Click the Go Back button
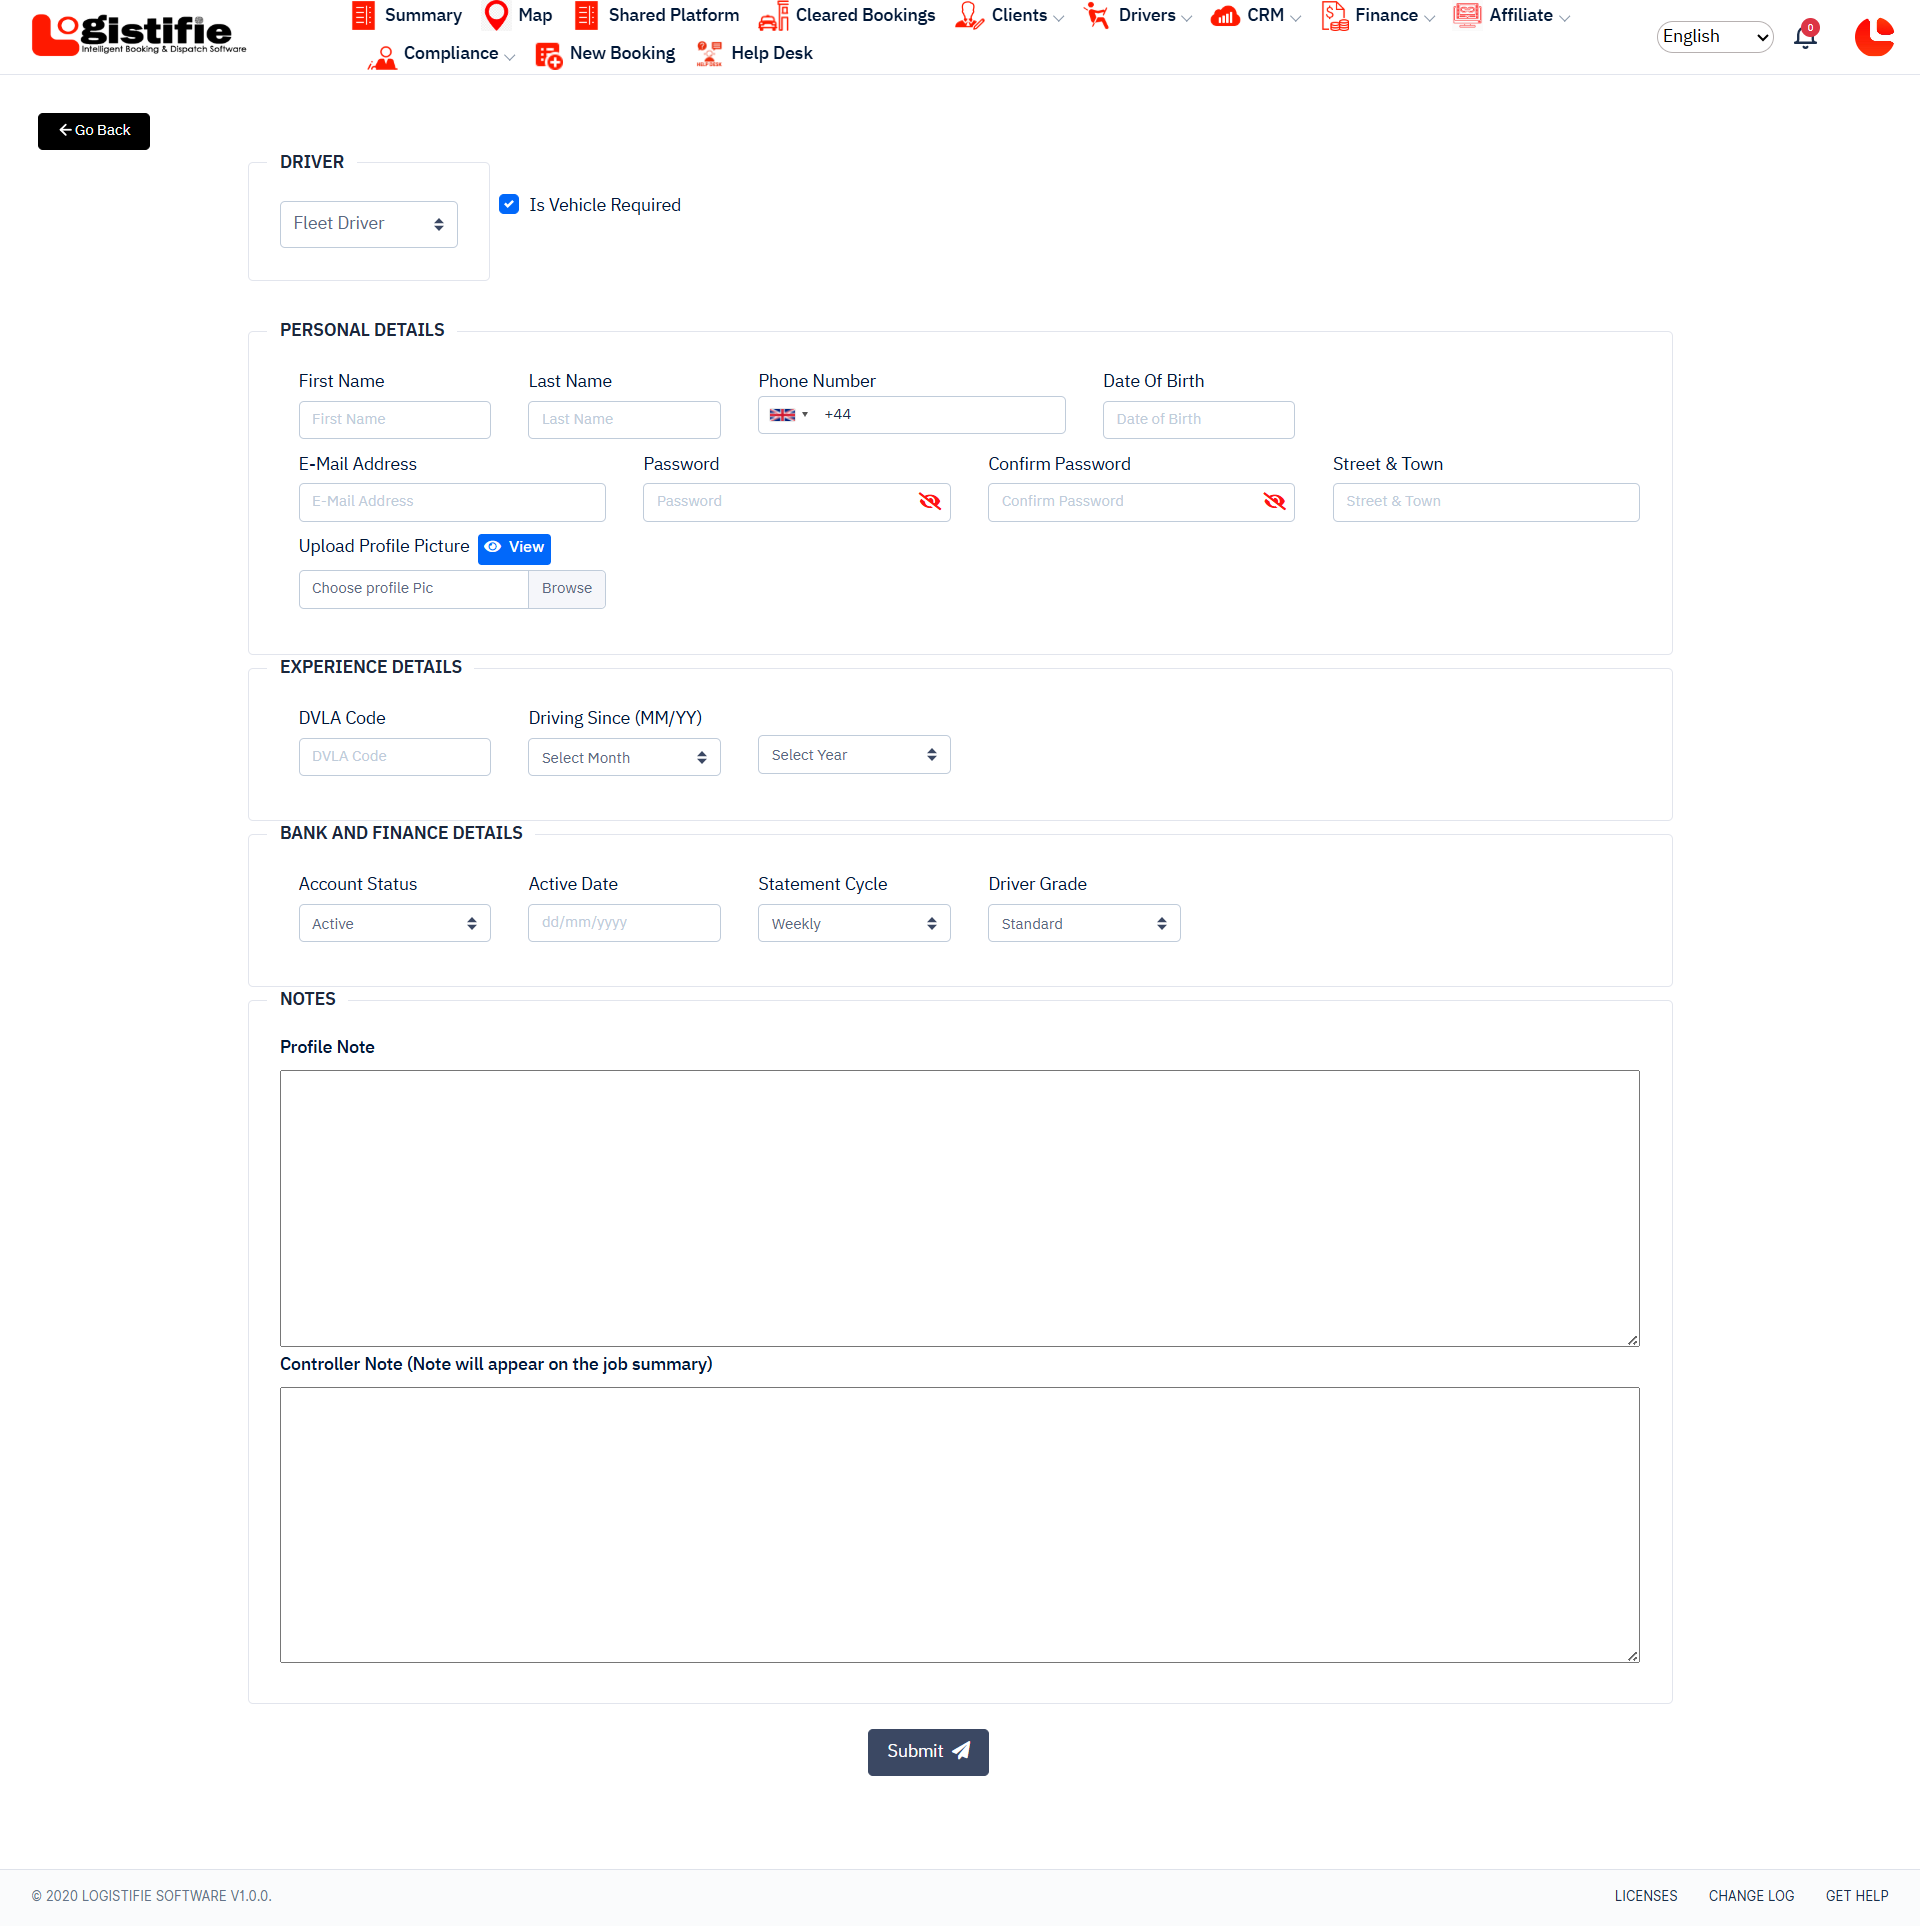This screenshot has width=1920, height=1926. click(94, 131)
